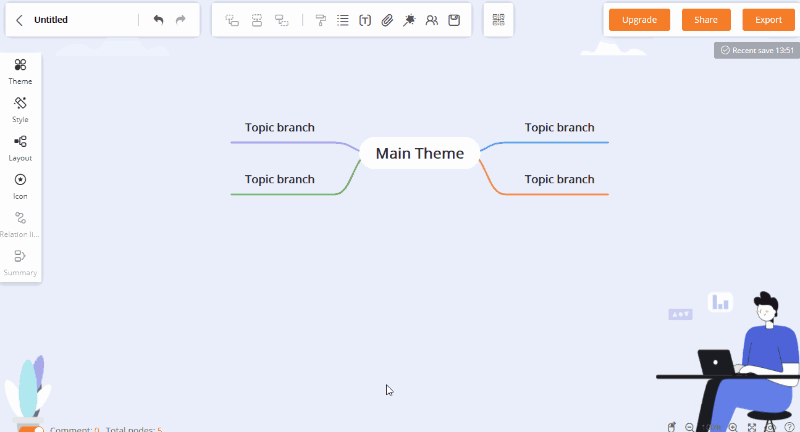Select the Main Theme node

click(420, 153)
